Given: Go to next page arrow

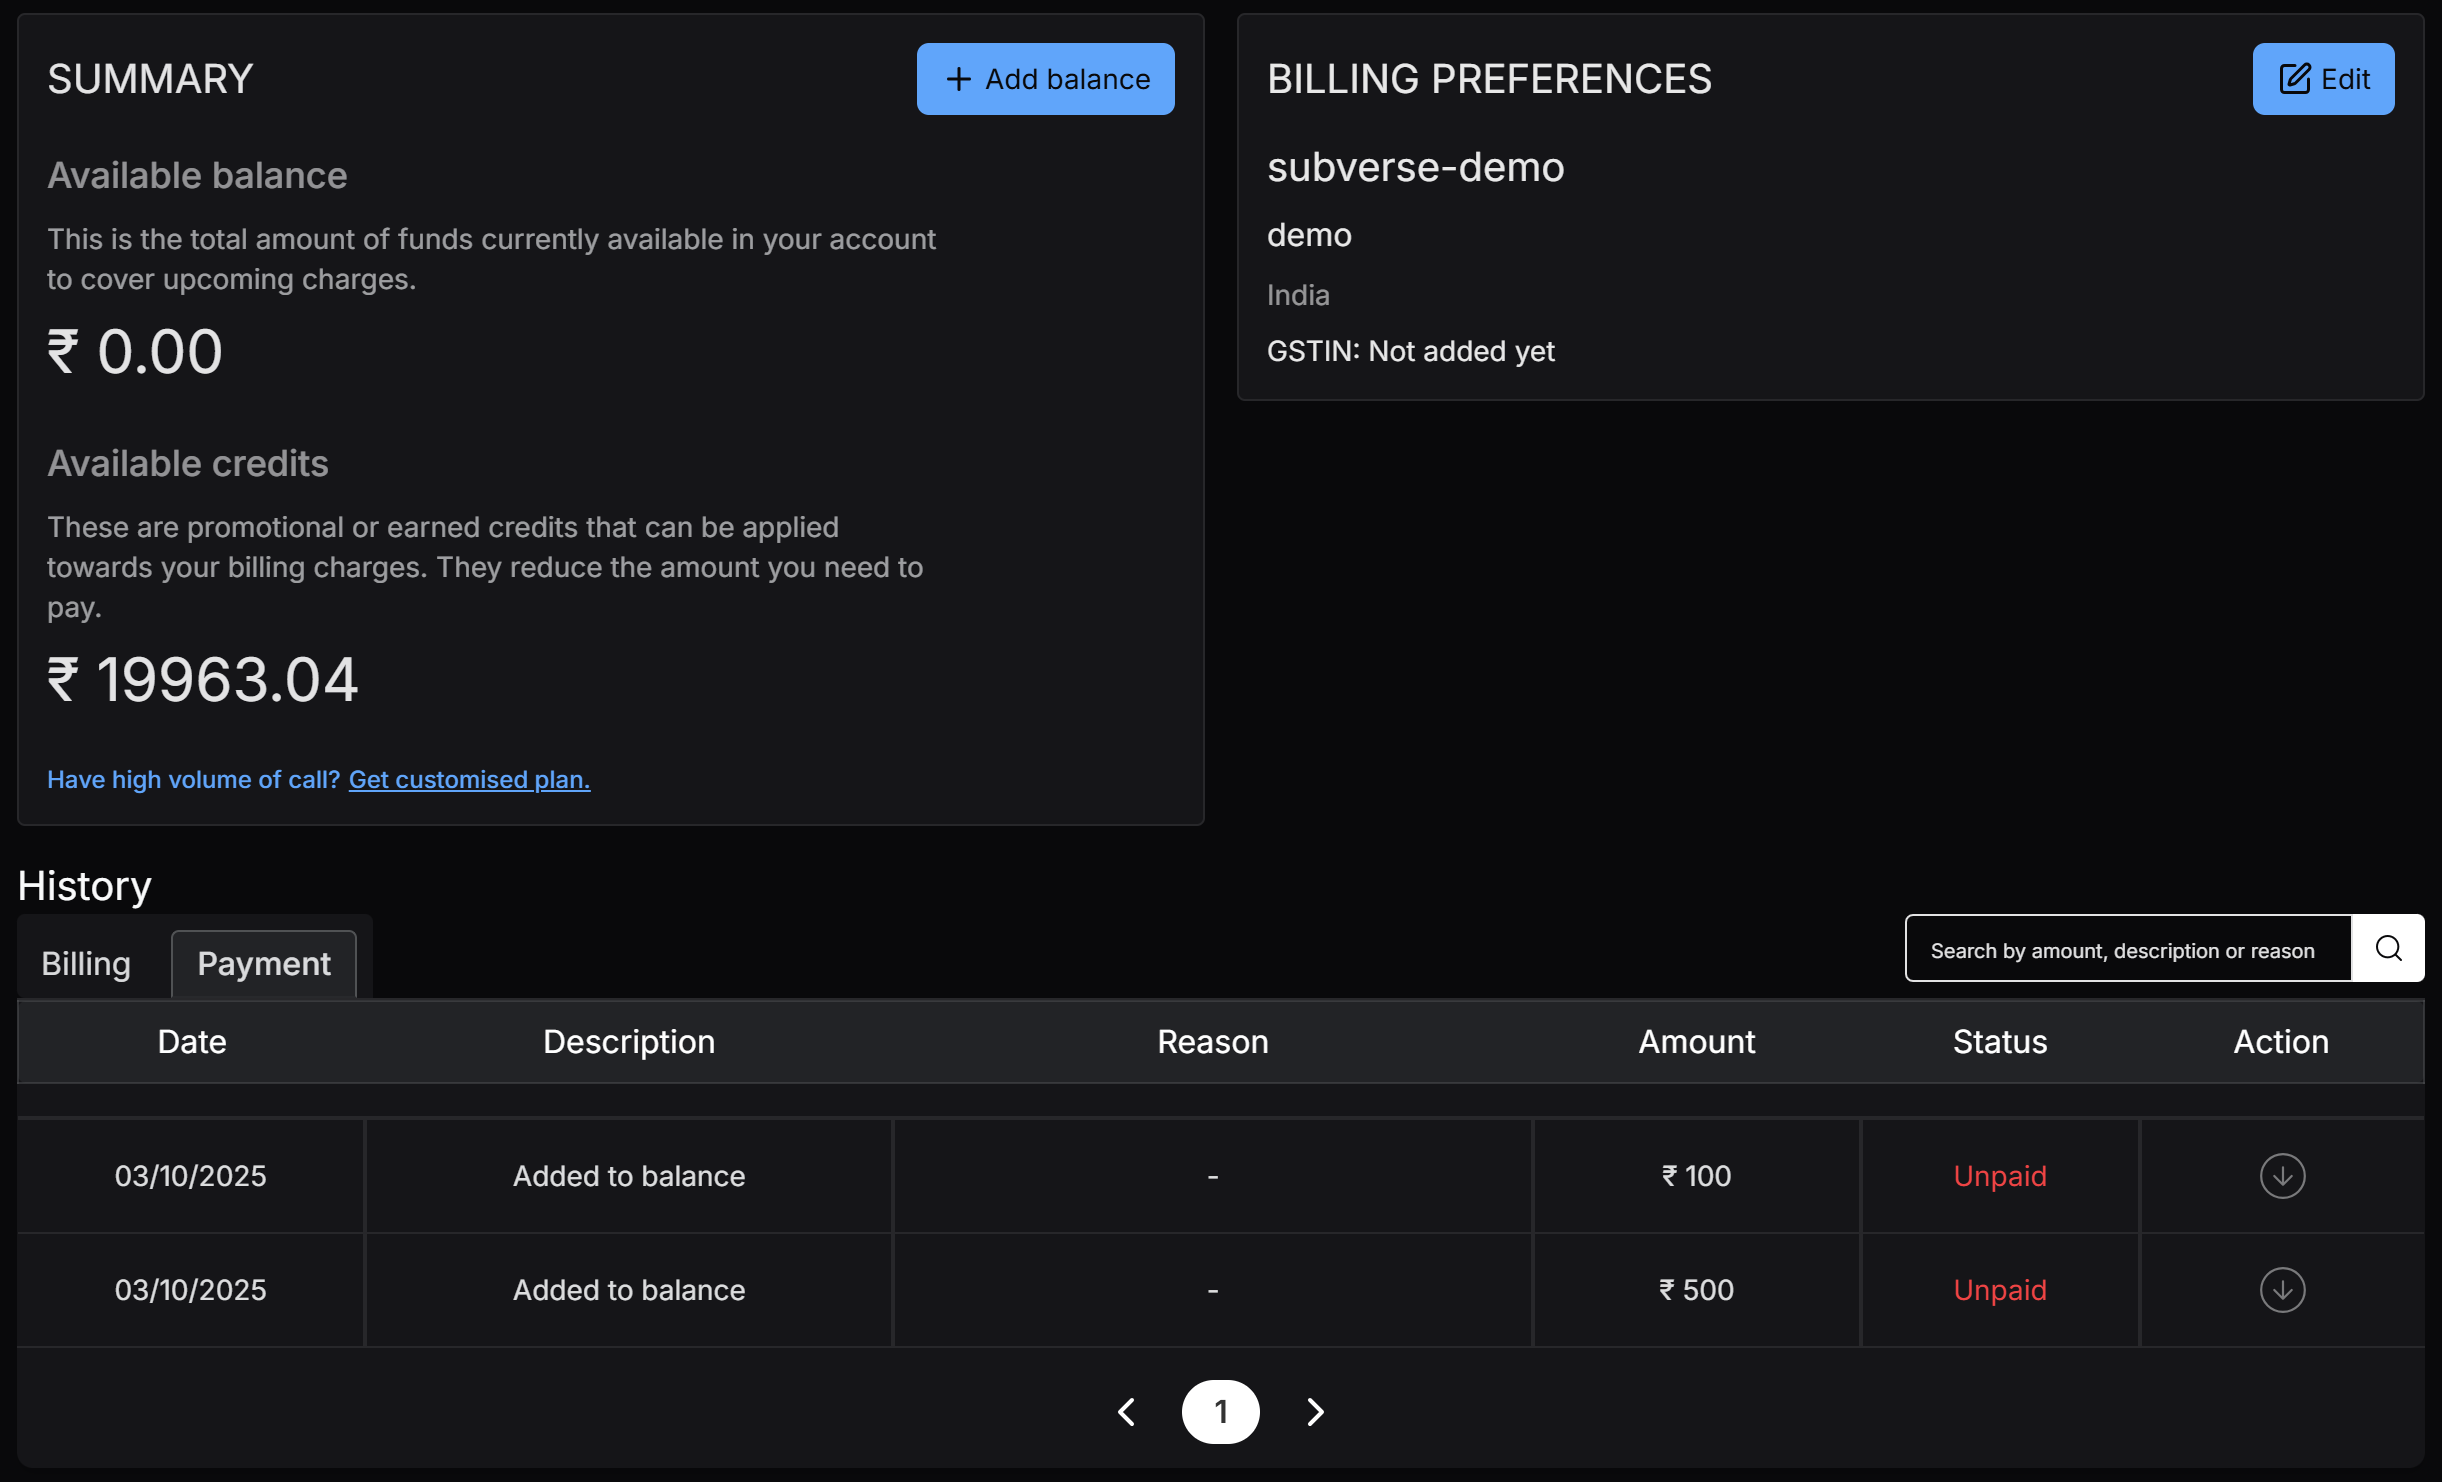Looking at the screenshot, I should pos(1315,1412).
